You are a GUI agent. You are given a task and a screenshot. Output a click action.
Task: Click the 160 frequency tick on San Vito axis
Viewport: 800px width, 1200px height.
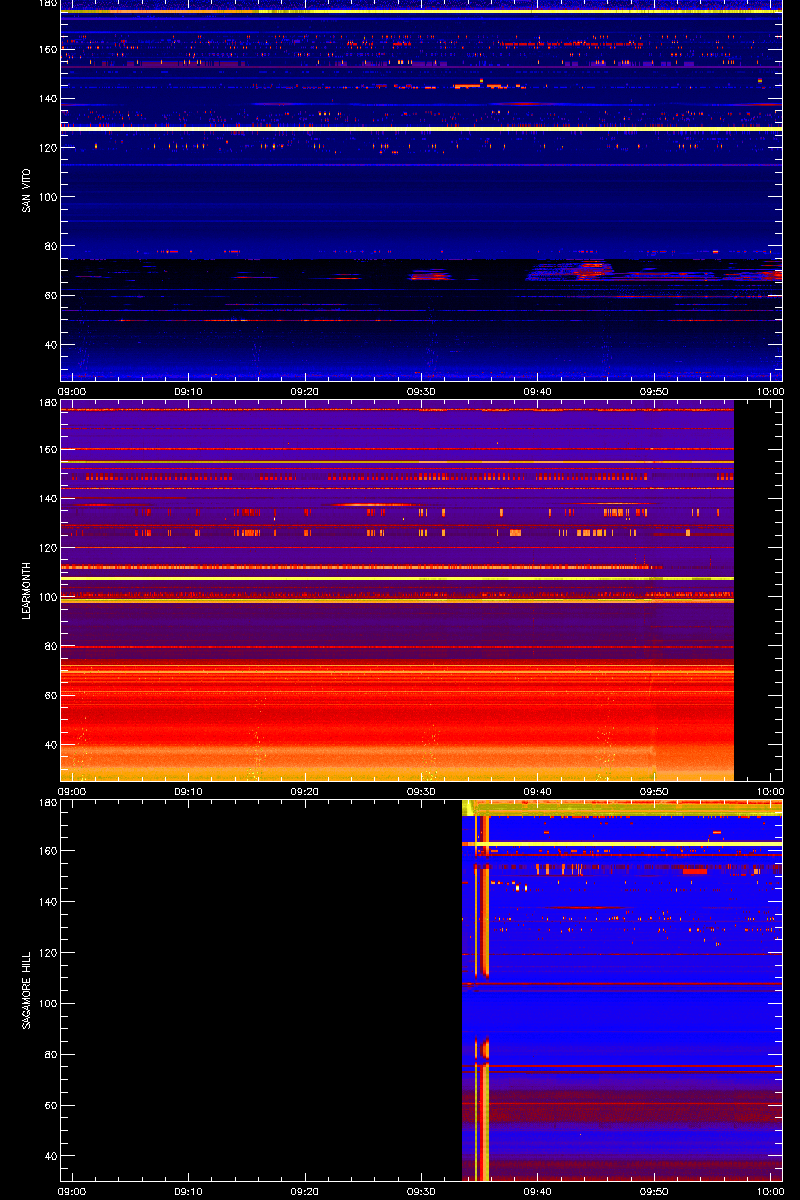46,50
